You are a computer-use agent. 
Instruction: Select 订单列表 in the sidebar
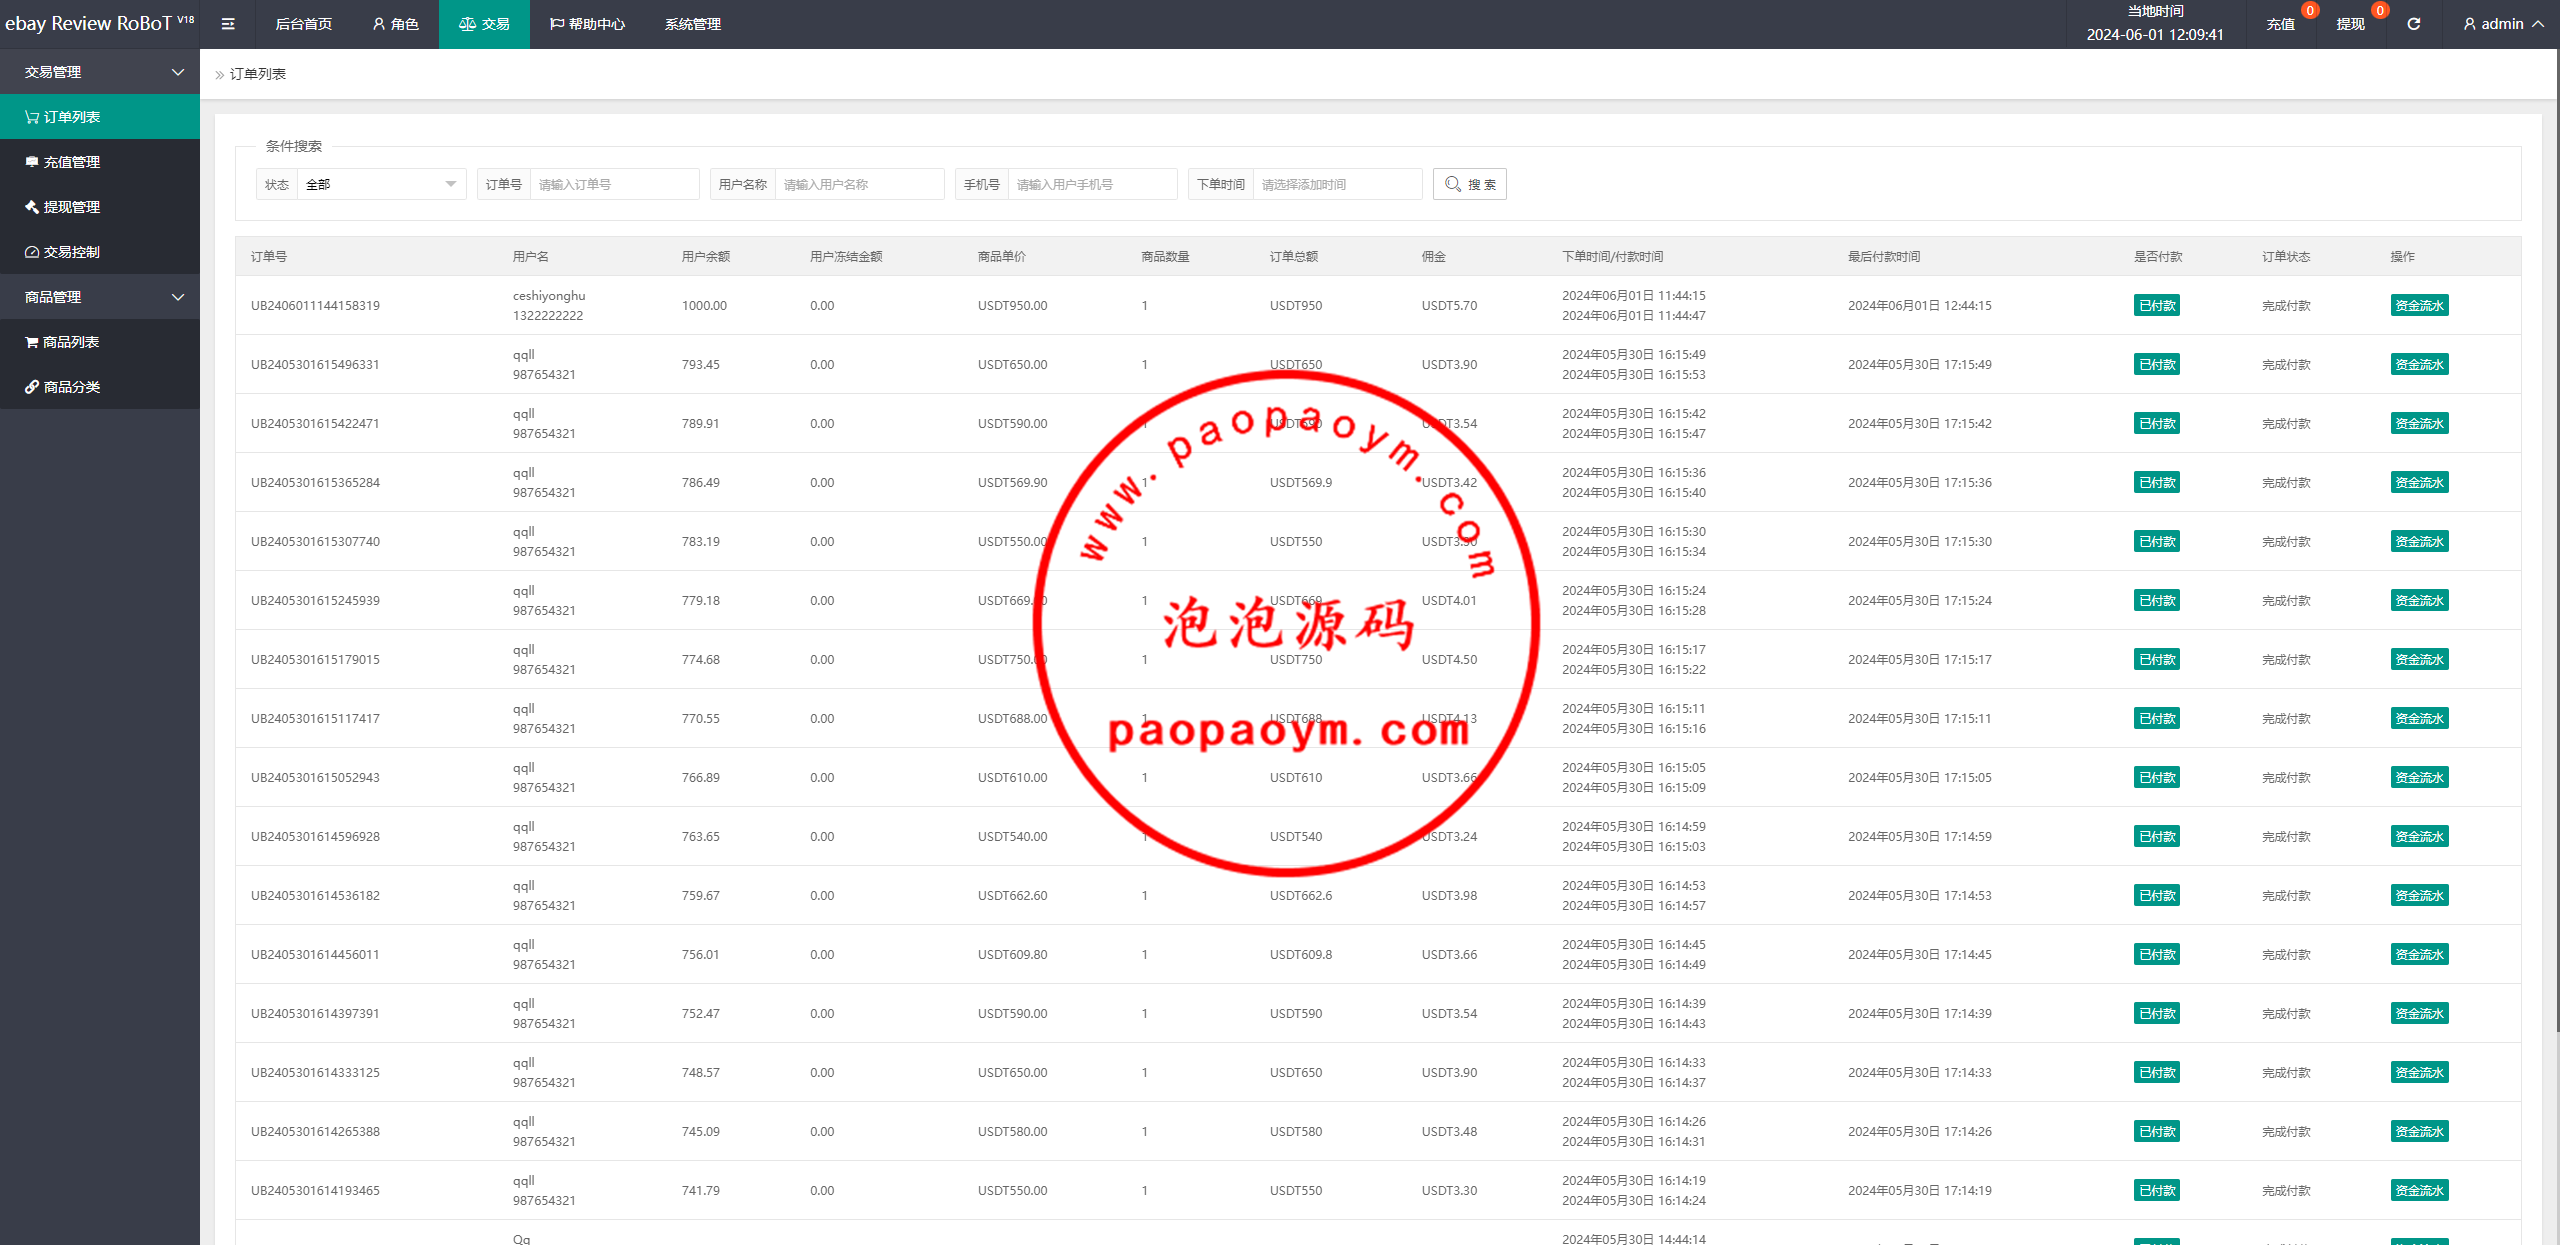(71, 117)
